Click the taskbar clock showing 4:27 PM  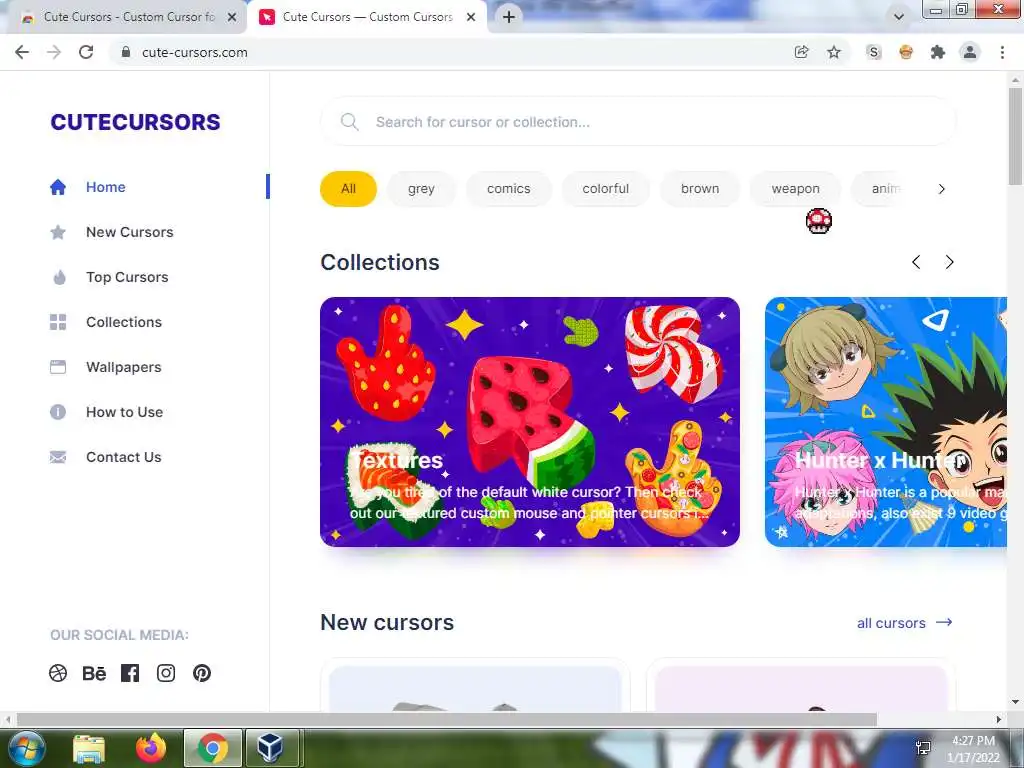(973, 749)
